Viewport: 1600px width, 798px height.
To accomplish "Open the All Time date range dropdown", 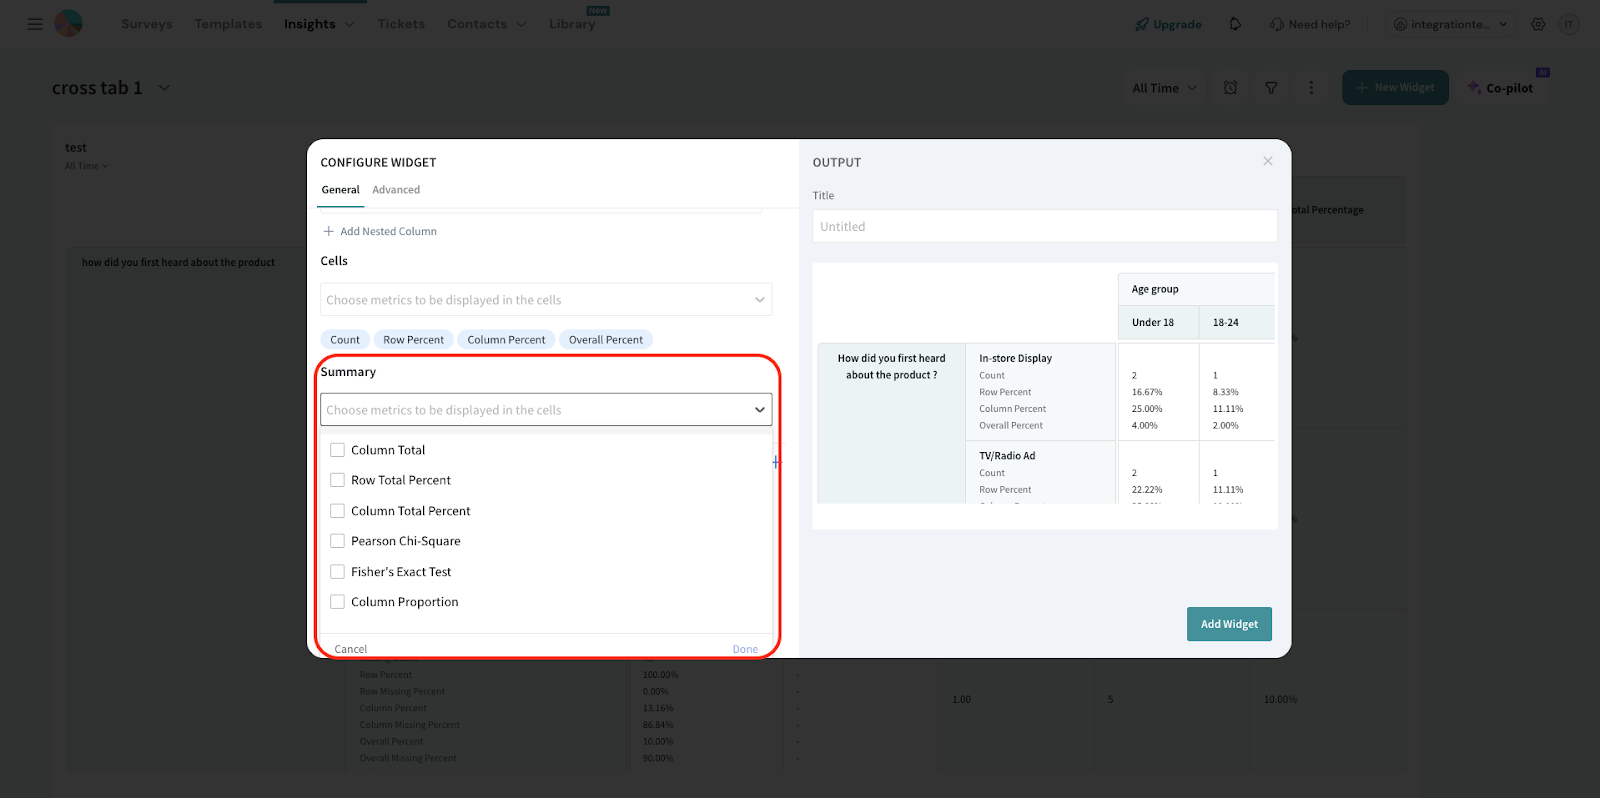I will click(x=1164, y=88).
